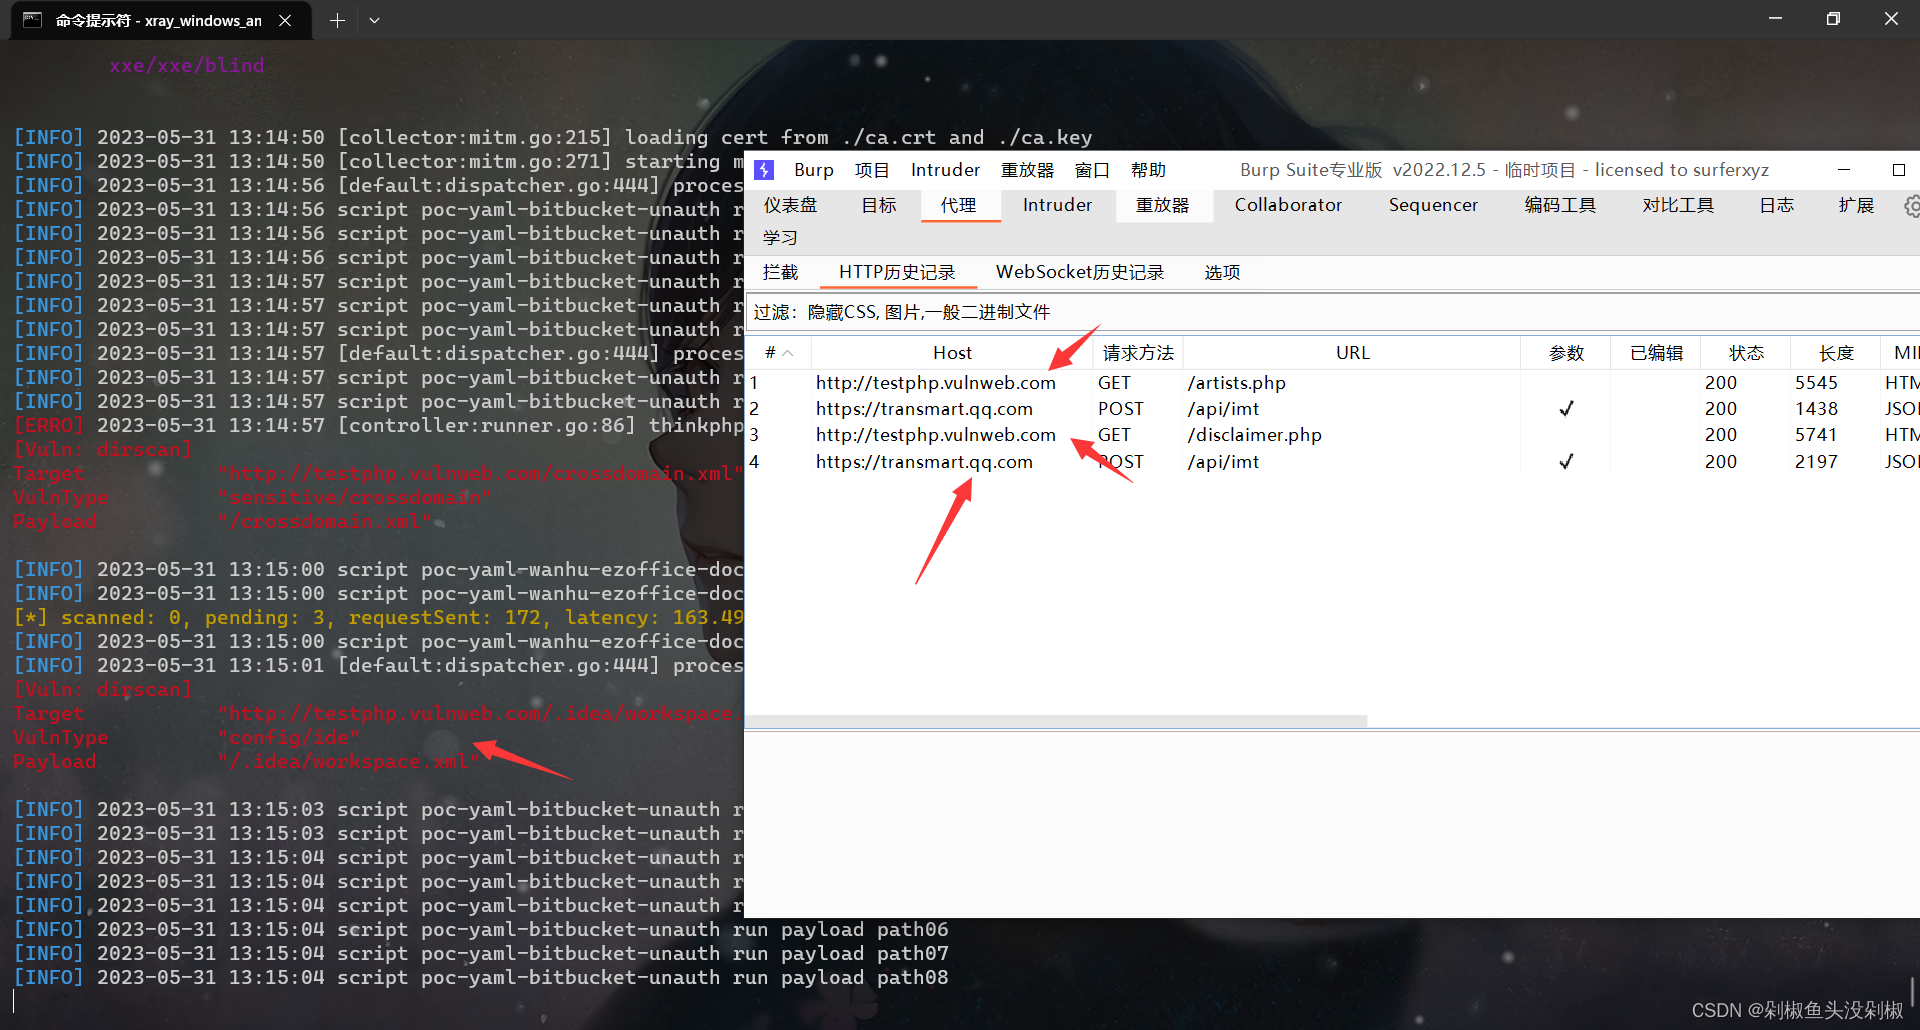Image resolution: width=1920 pixels, height=1030 pixels.
Task: Click the terminal tab's command prompt icon
Action: 32,20
